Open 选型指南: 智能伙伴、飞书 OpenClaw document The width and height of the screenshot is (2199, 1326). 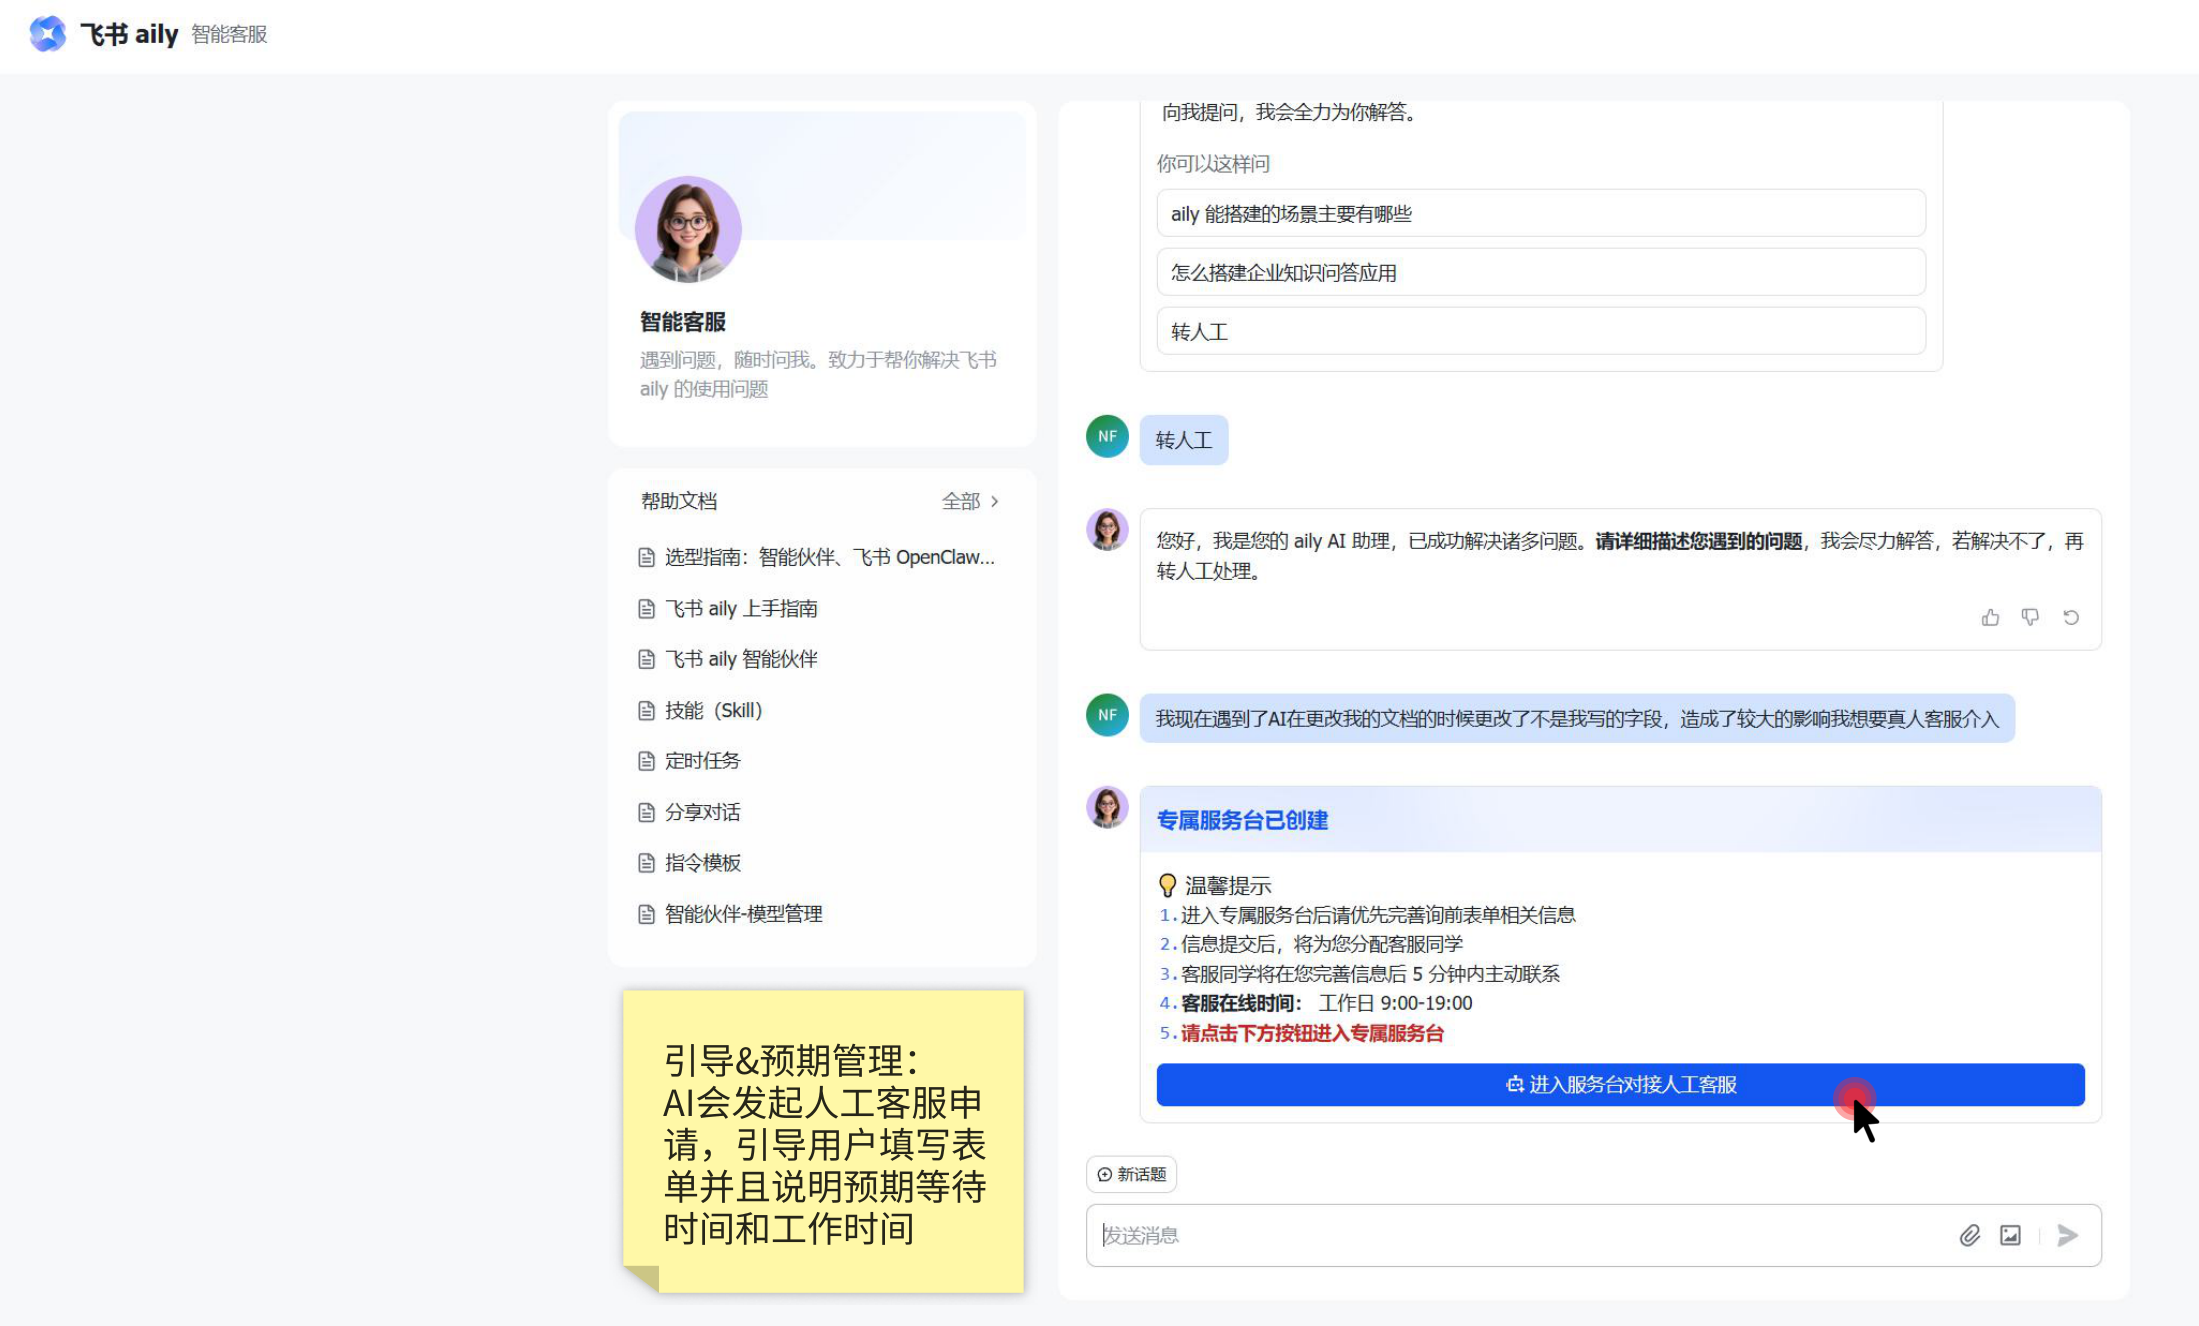coord(829,557)
